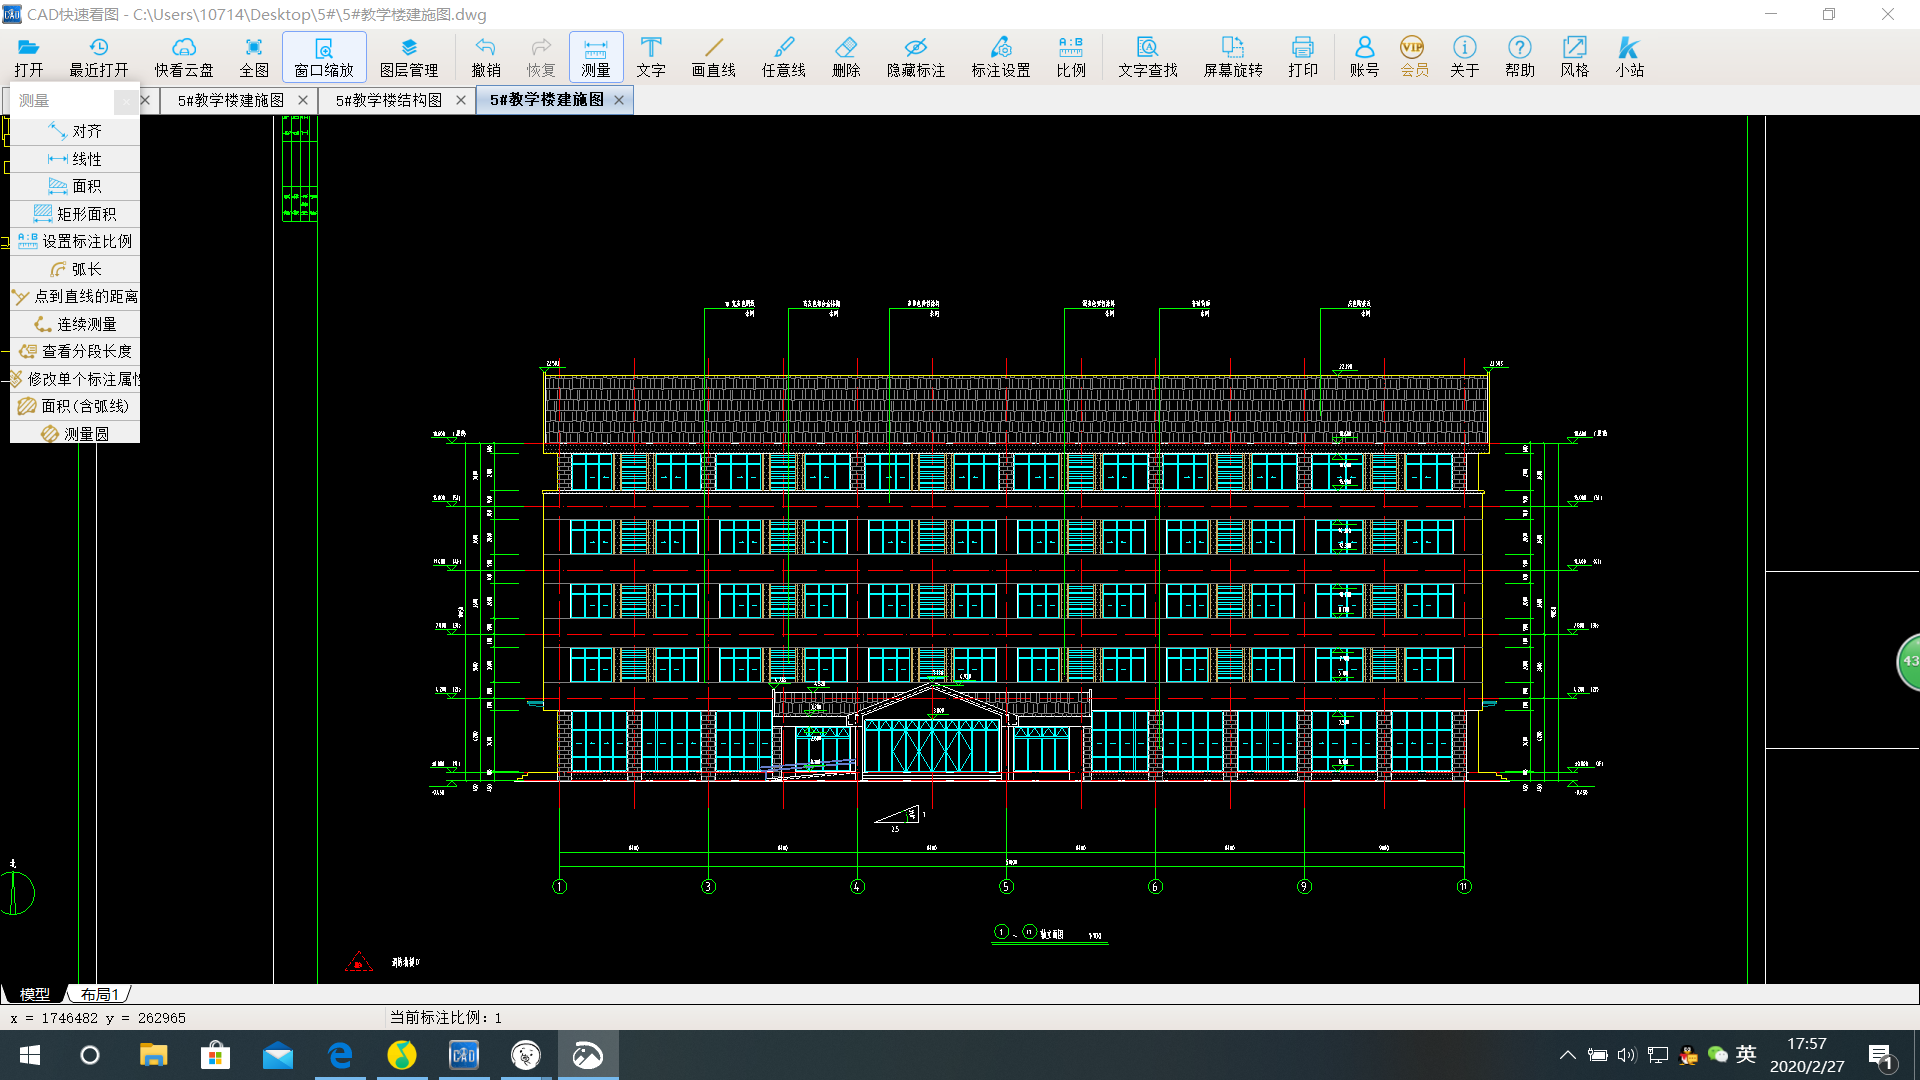Open the CAD app icon in taskbar

[x=464, y=1055]
